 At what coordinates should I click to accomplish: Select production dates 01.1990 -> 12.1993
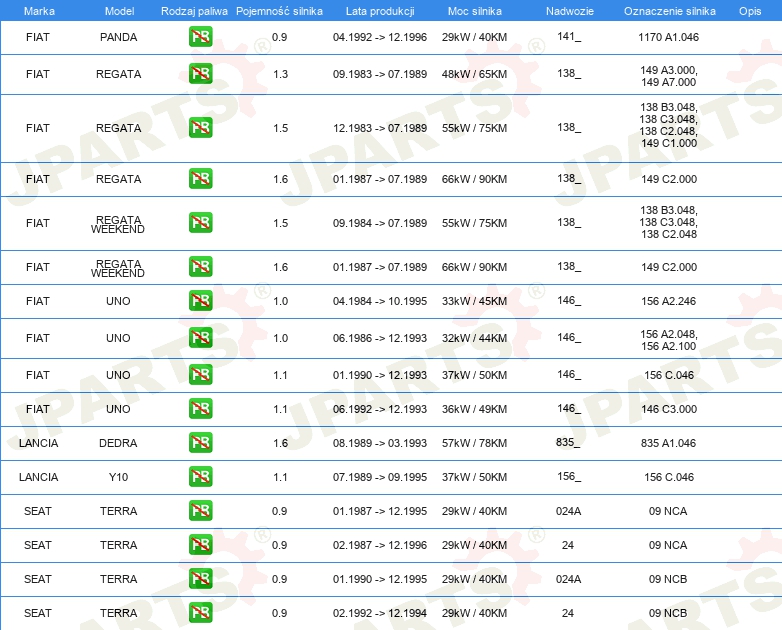(380, 375)
